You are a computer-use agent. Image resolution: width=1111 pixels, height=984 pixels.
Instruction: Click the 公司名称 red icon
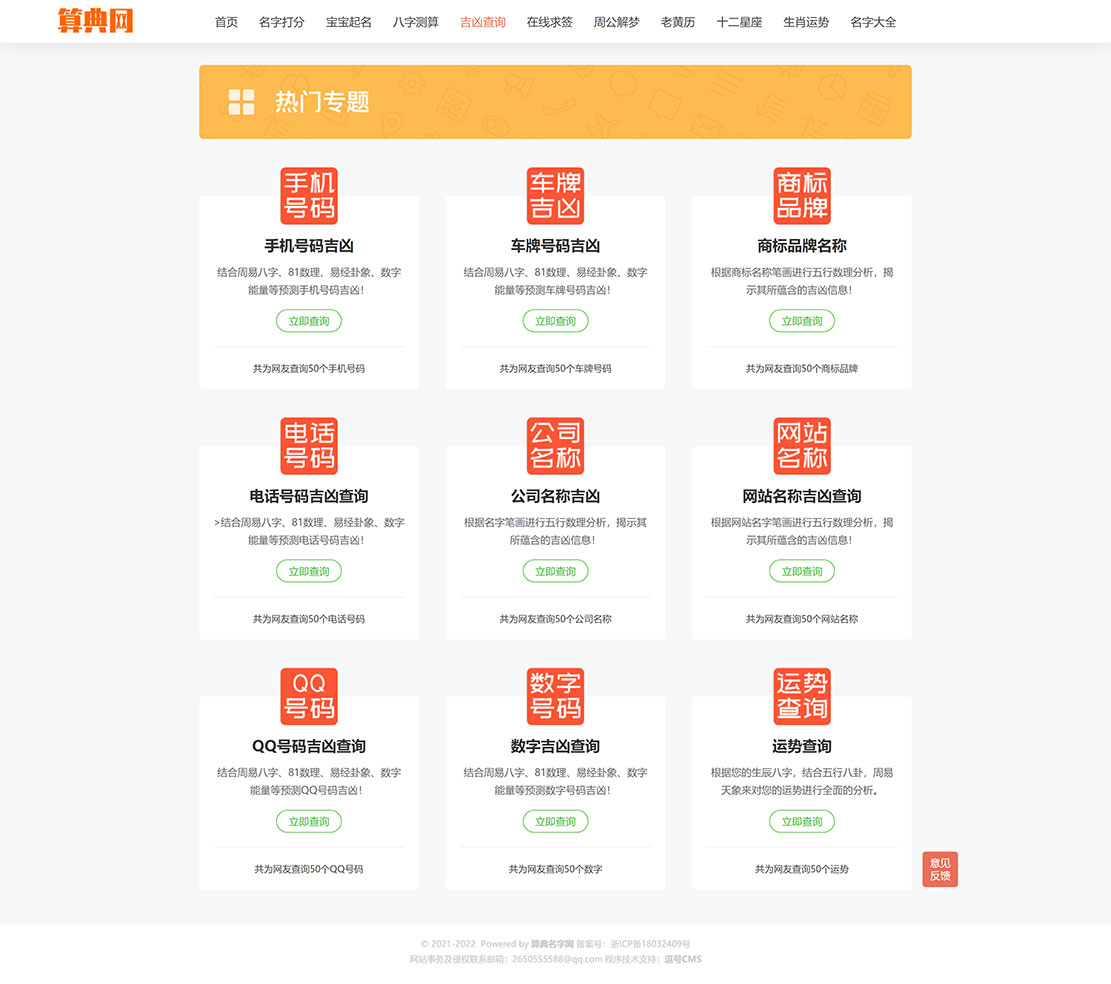pyautogui.click(x=555, y=446)
